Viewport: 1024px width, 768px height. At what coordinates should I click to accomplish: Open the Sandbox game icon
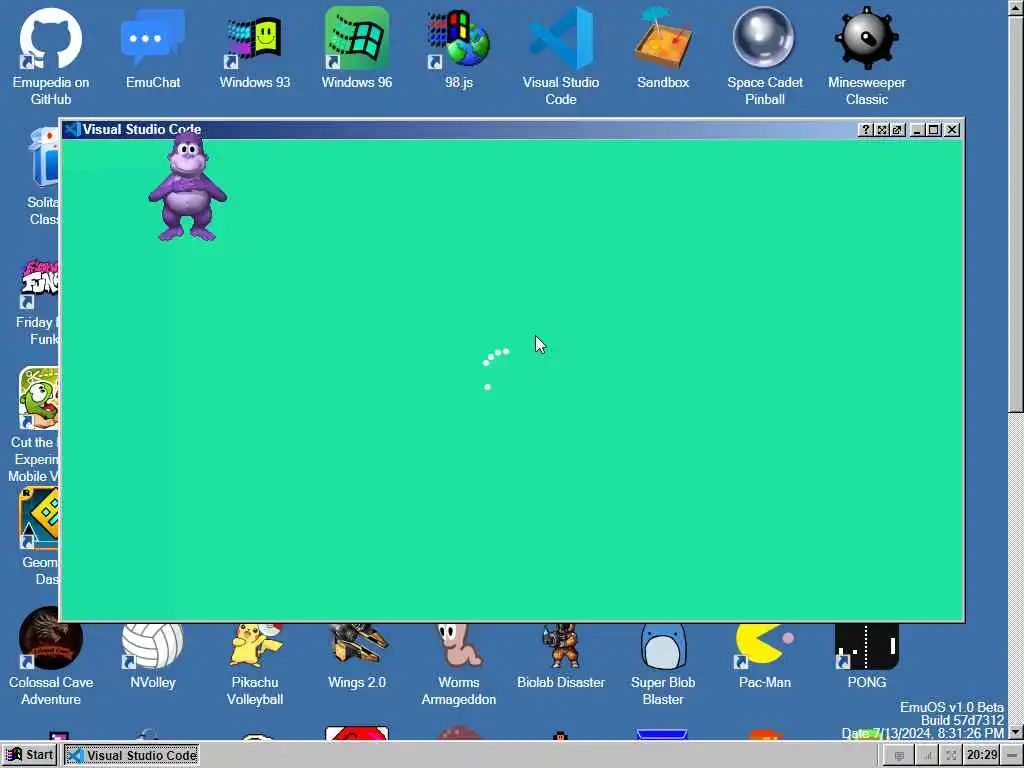(663, 49)
